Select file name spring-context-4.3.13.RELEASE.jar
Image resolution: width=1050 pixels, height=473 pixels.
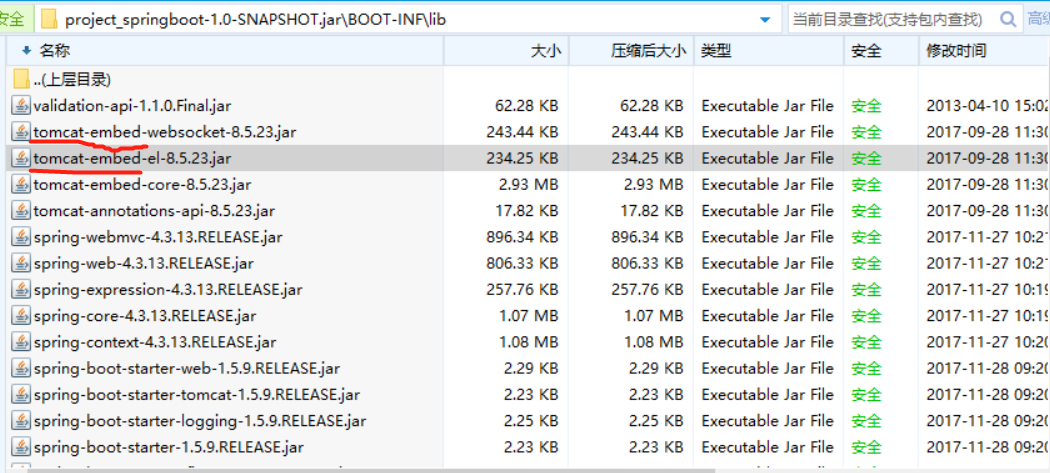(155, 342)
